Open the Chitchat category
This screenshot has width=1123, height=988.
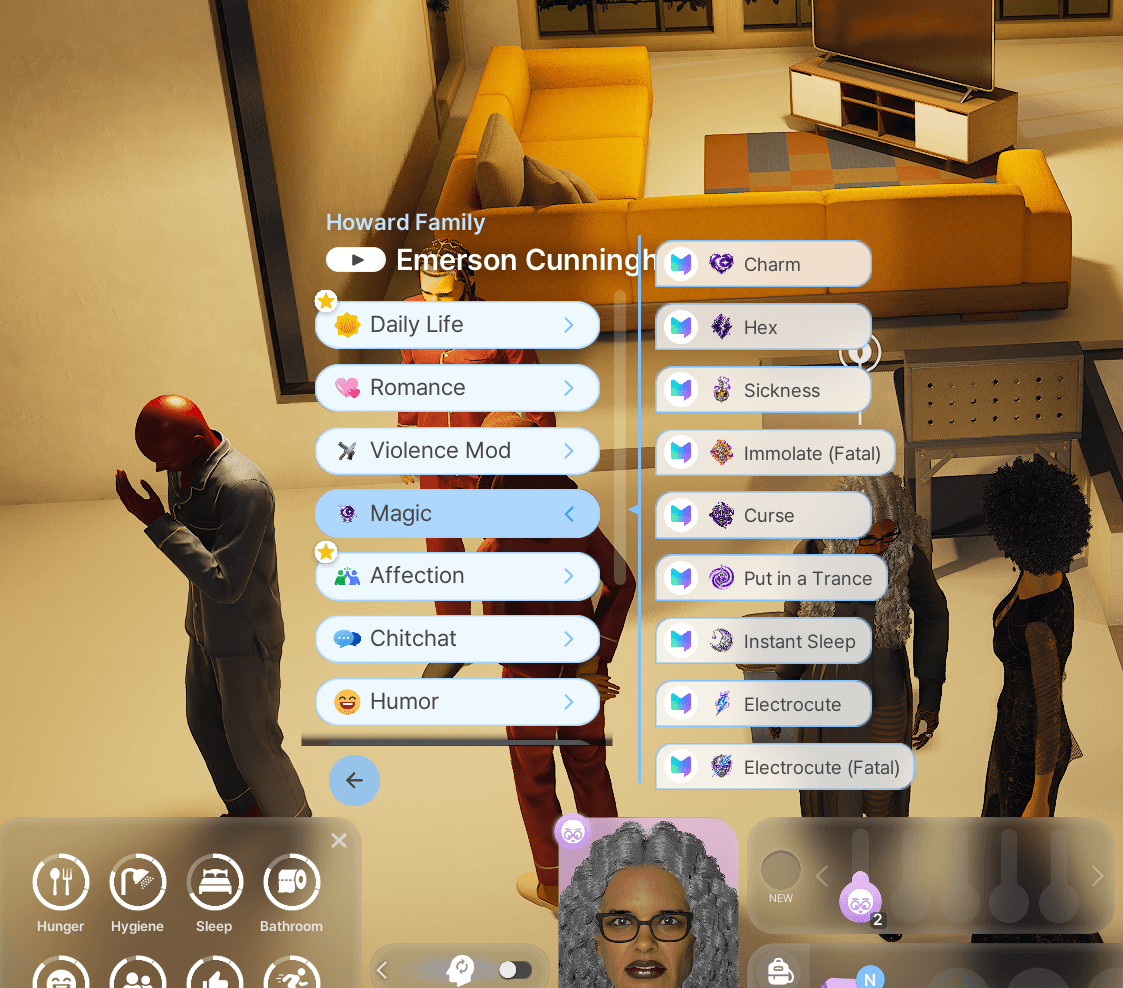point(457,639)
